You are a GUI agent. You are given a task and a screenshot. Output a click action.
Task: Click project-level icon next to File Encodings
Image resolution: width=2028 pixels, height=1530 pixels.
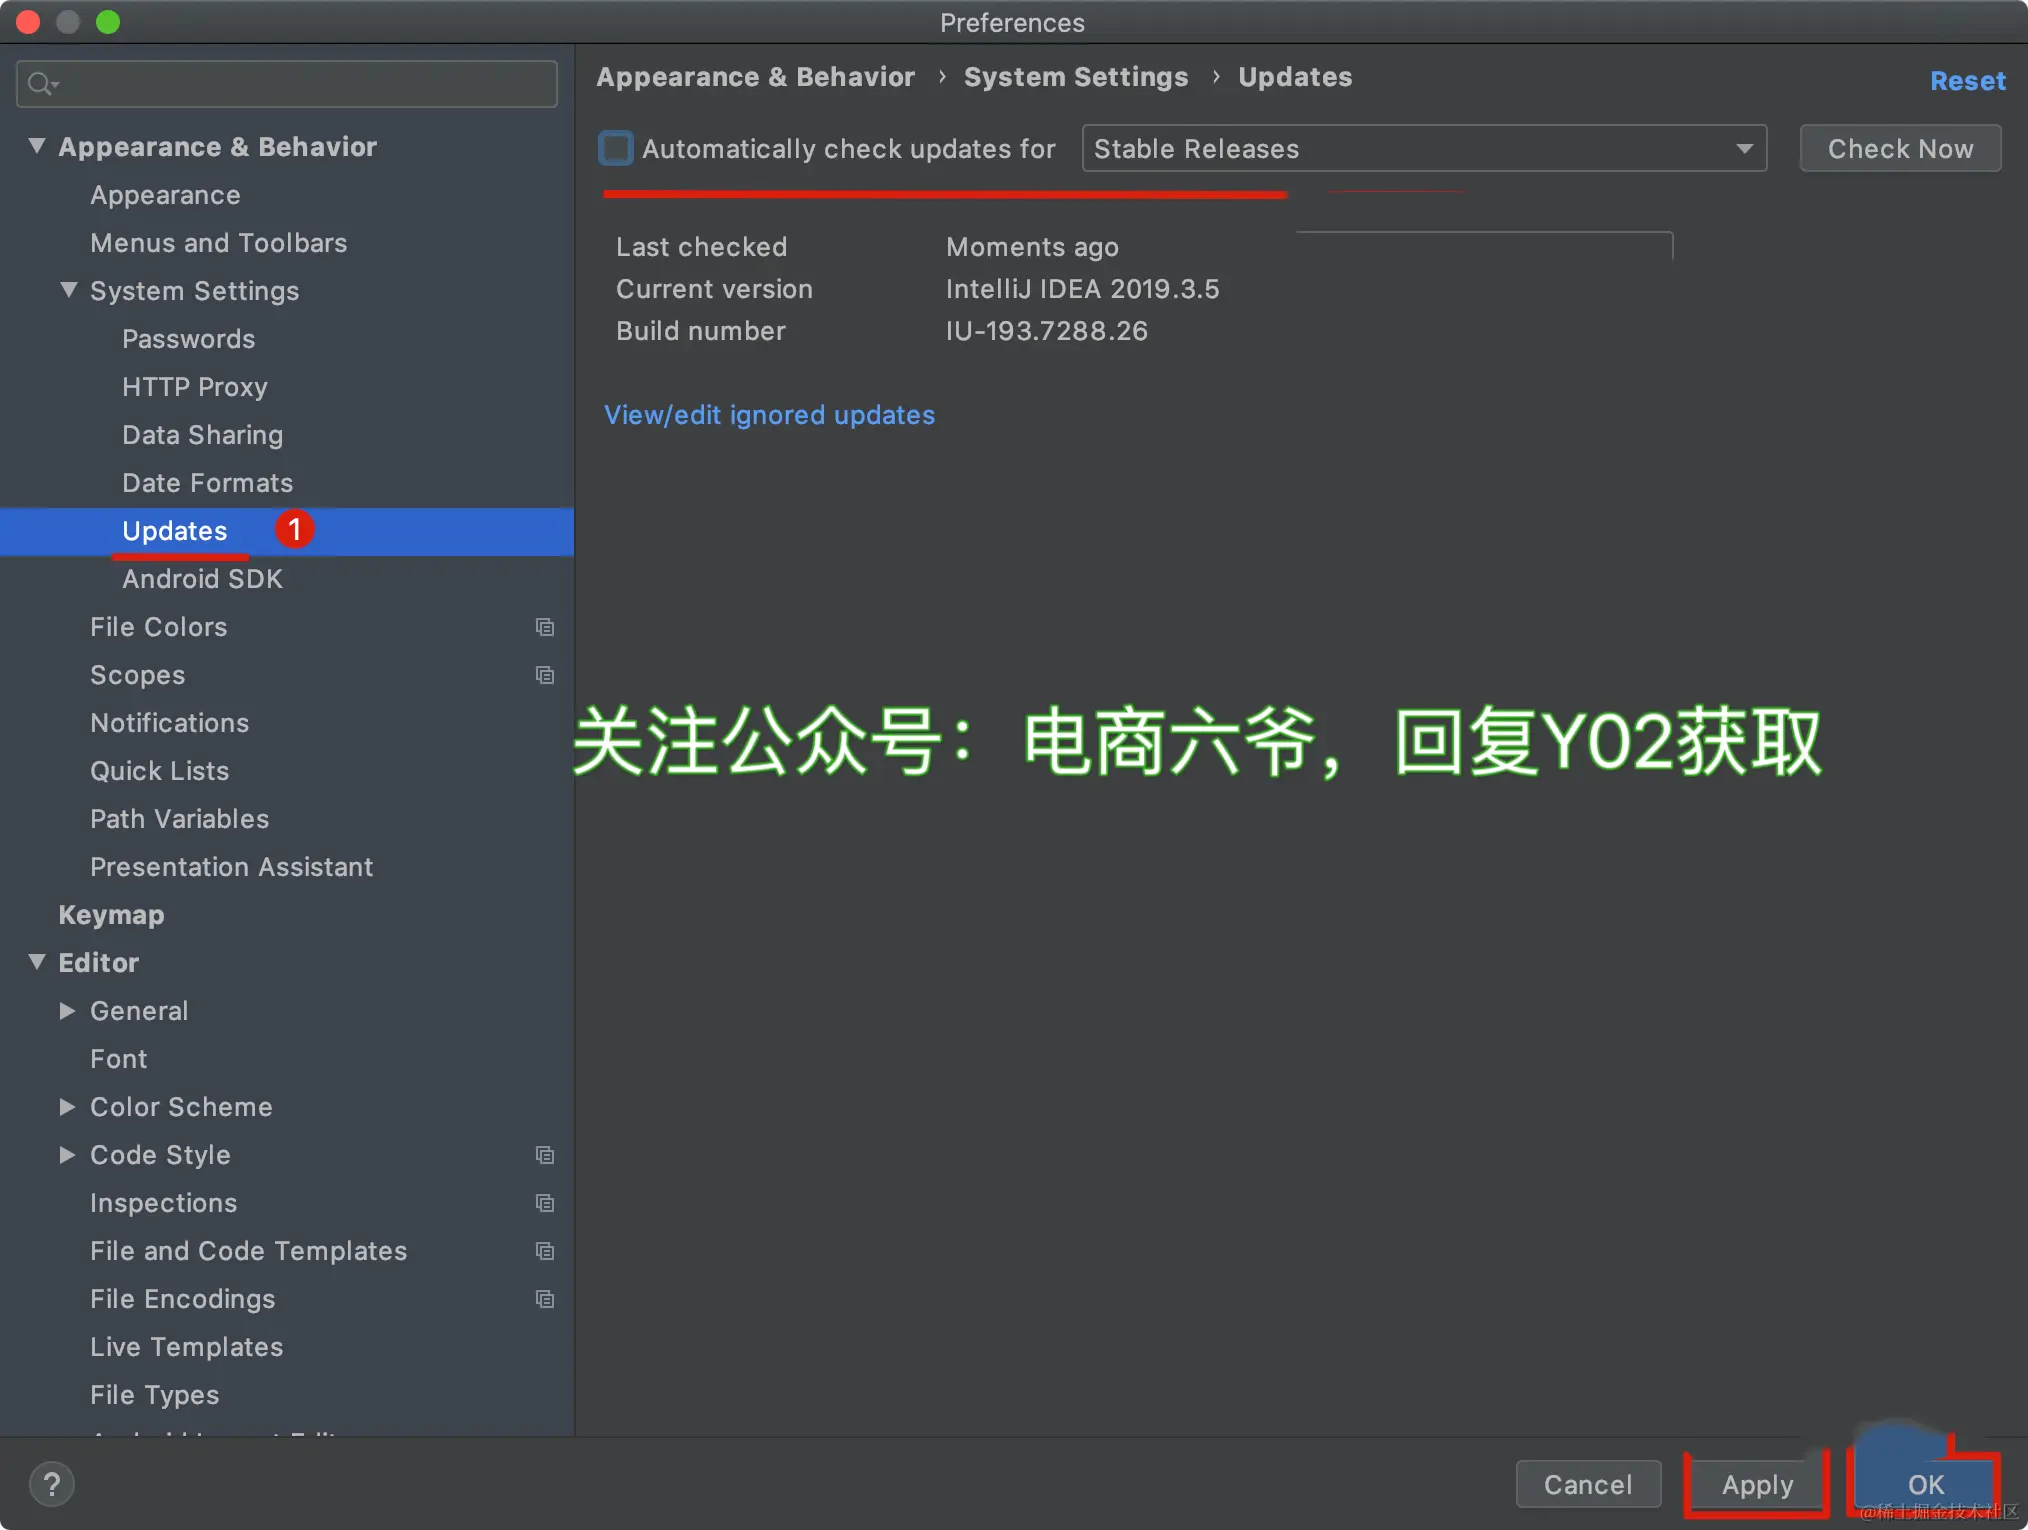coord(545,1299)
